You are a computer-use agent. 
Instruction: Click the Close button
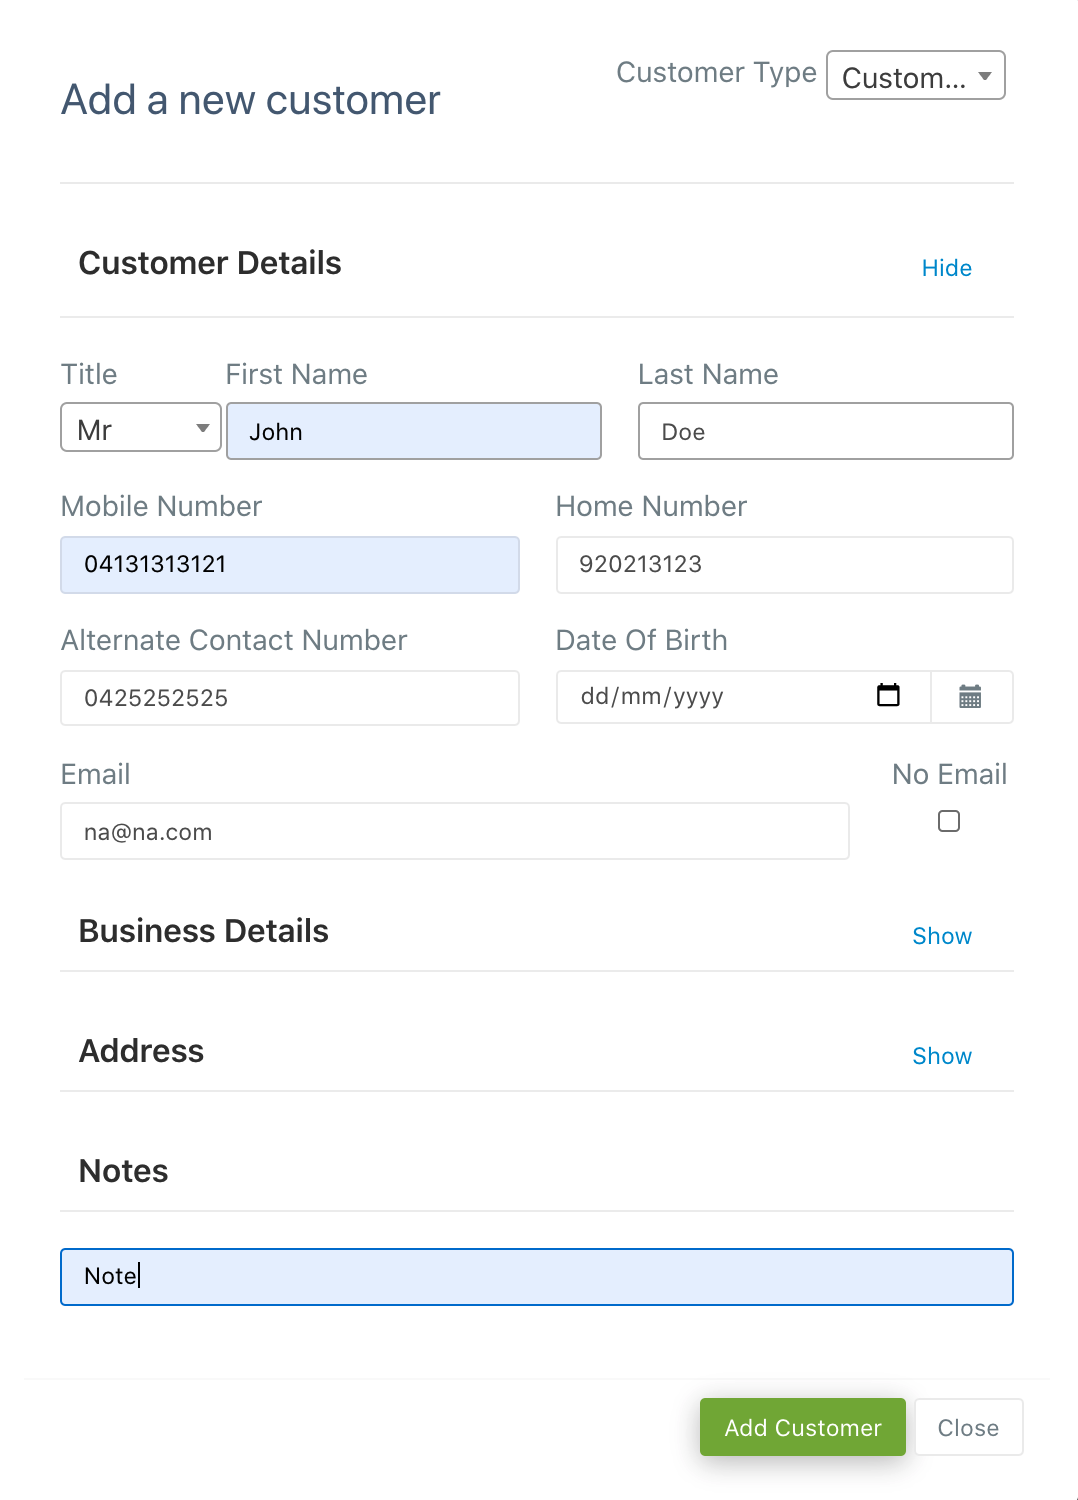pos(968,1427)
